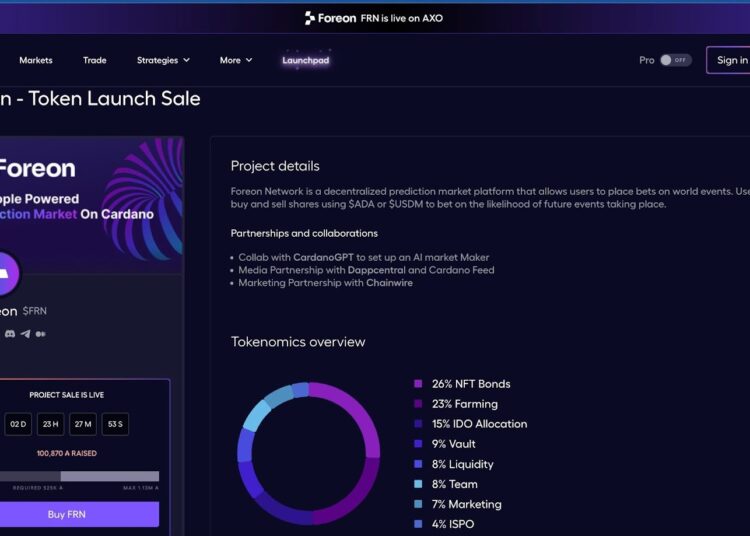Click the '23 H' countdown box
750x536 pixels.
(51, 424)
